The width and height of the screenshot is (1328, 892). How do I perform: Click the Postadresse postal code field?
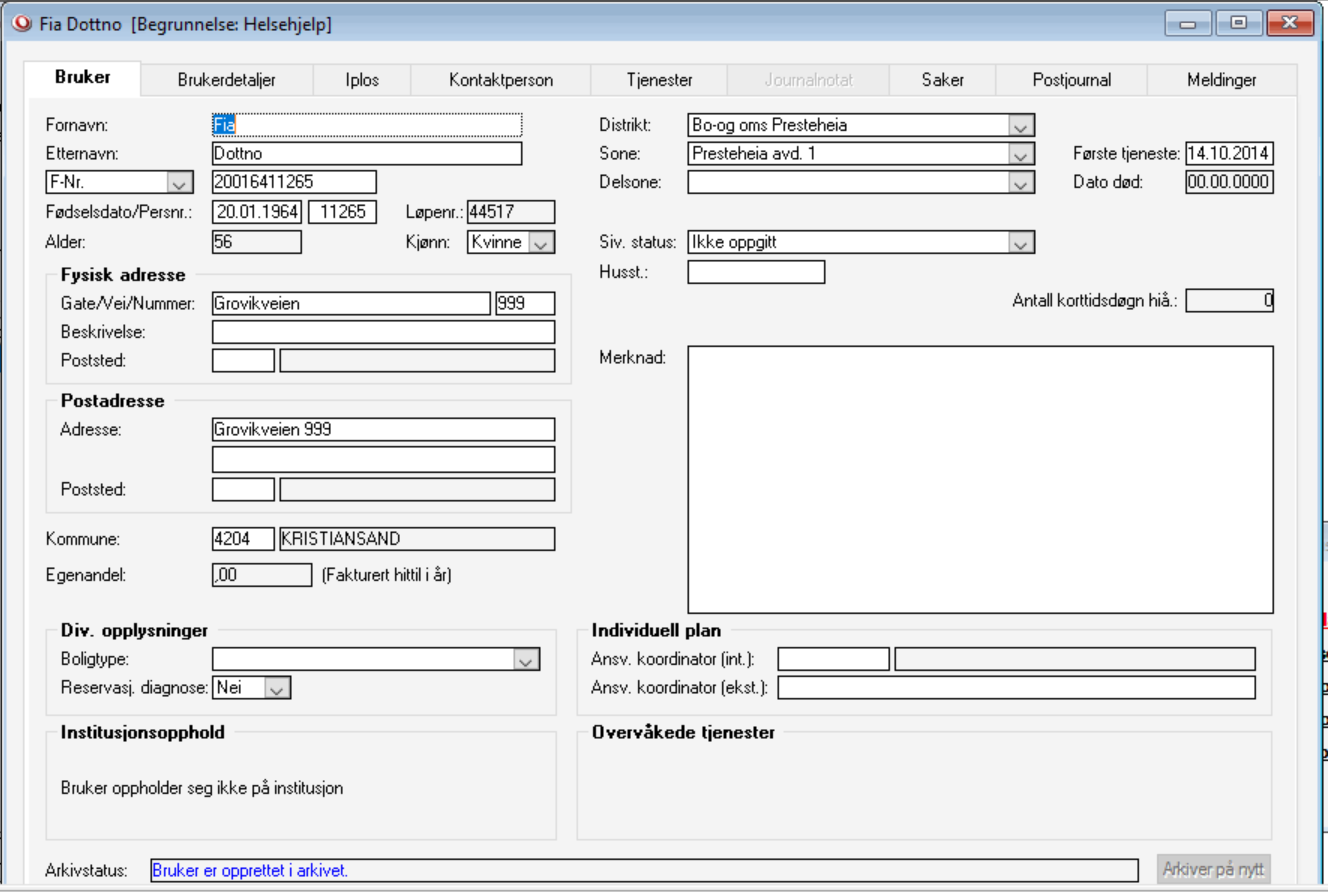pos(243,490)
